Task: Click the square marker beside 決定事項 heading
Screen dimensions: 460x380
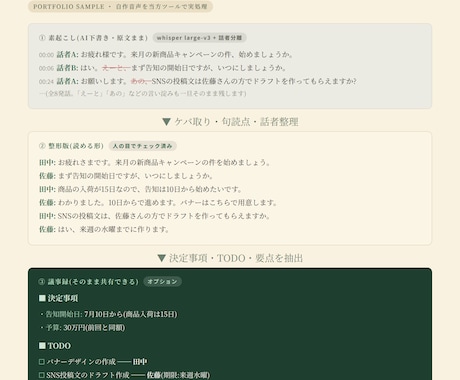Action: pyautogui.click(x=42, y=298)
